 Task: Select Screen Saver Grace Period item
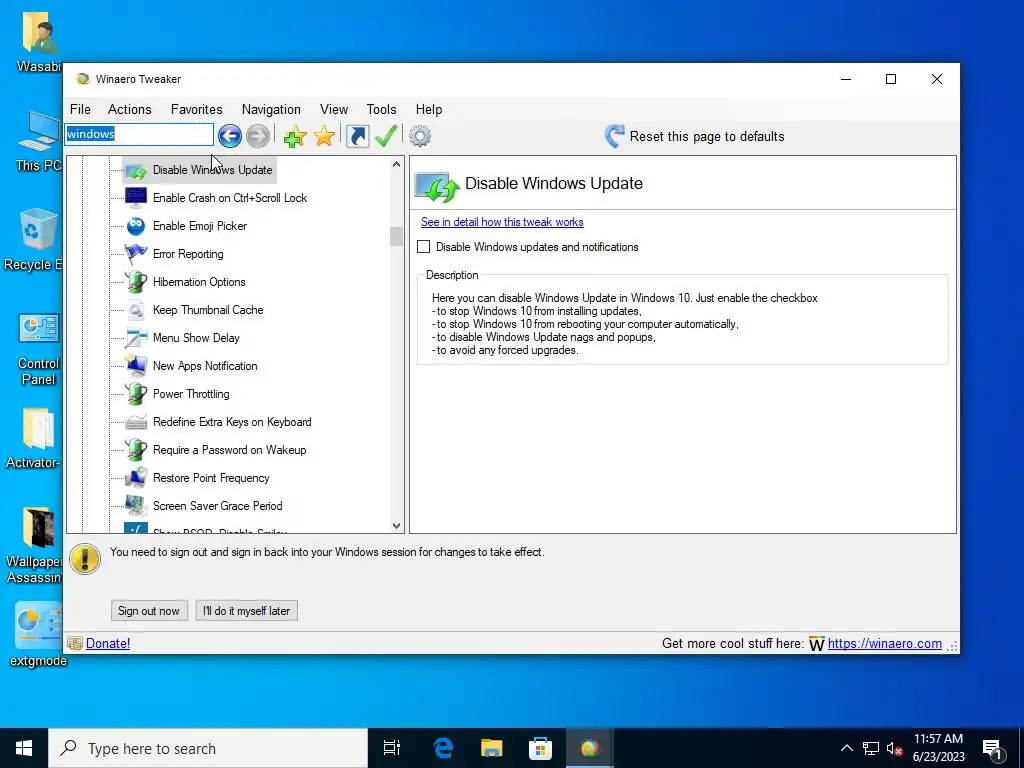(217, 506)
